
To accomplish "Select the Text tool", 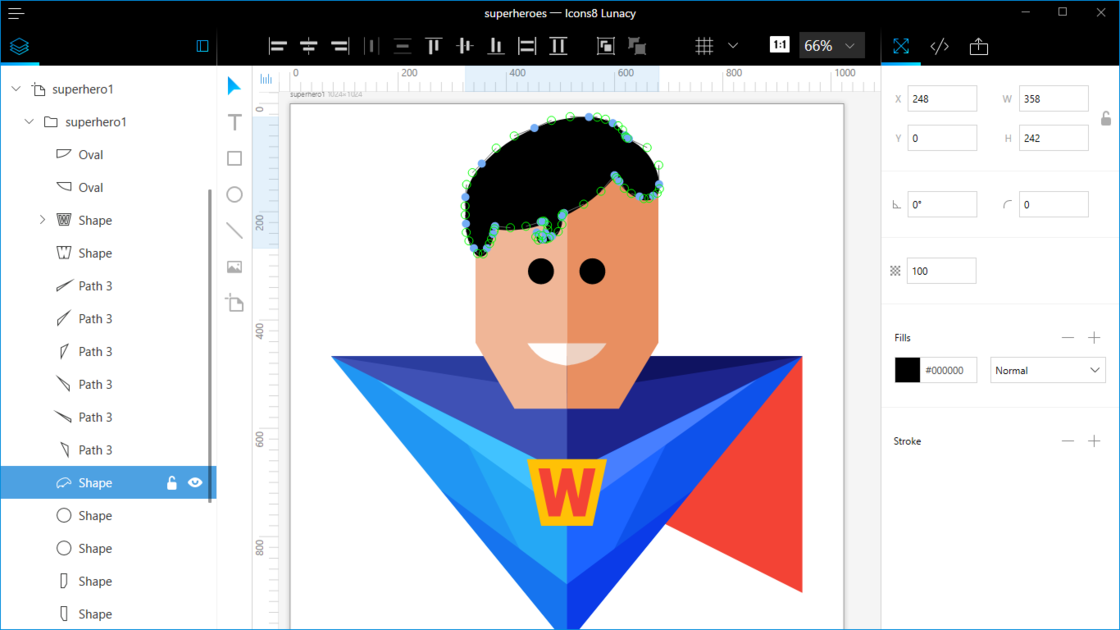I will pos(234,122).
